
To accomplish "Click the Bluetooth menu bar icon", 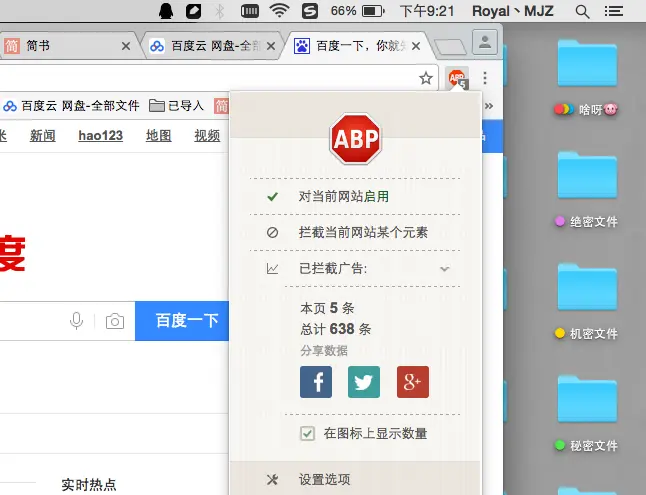I will [220, 11].
